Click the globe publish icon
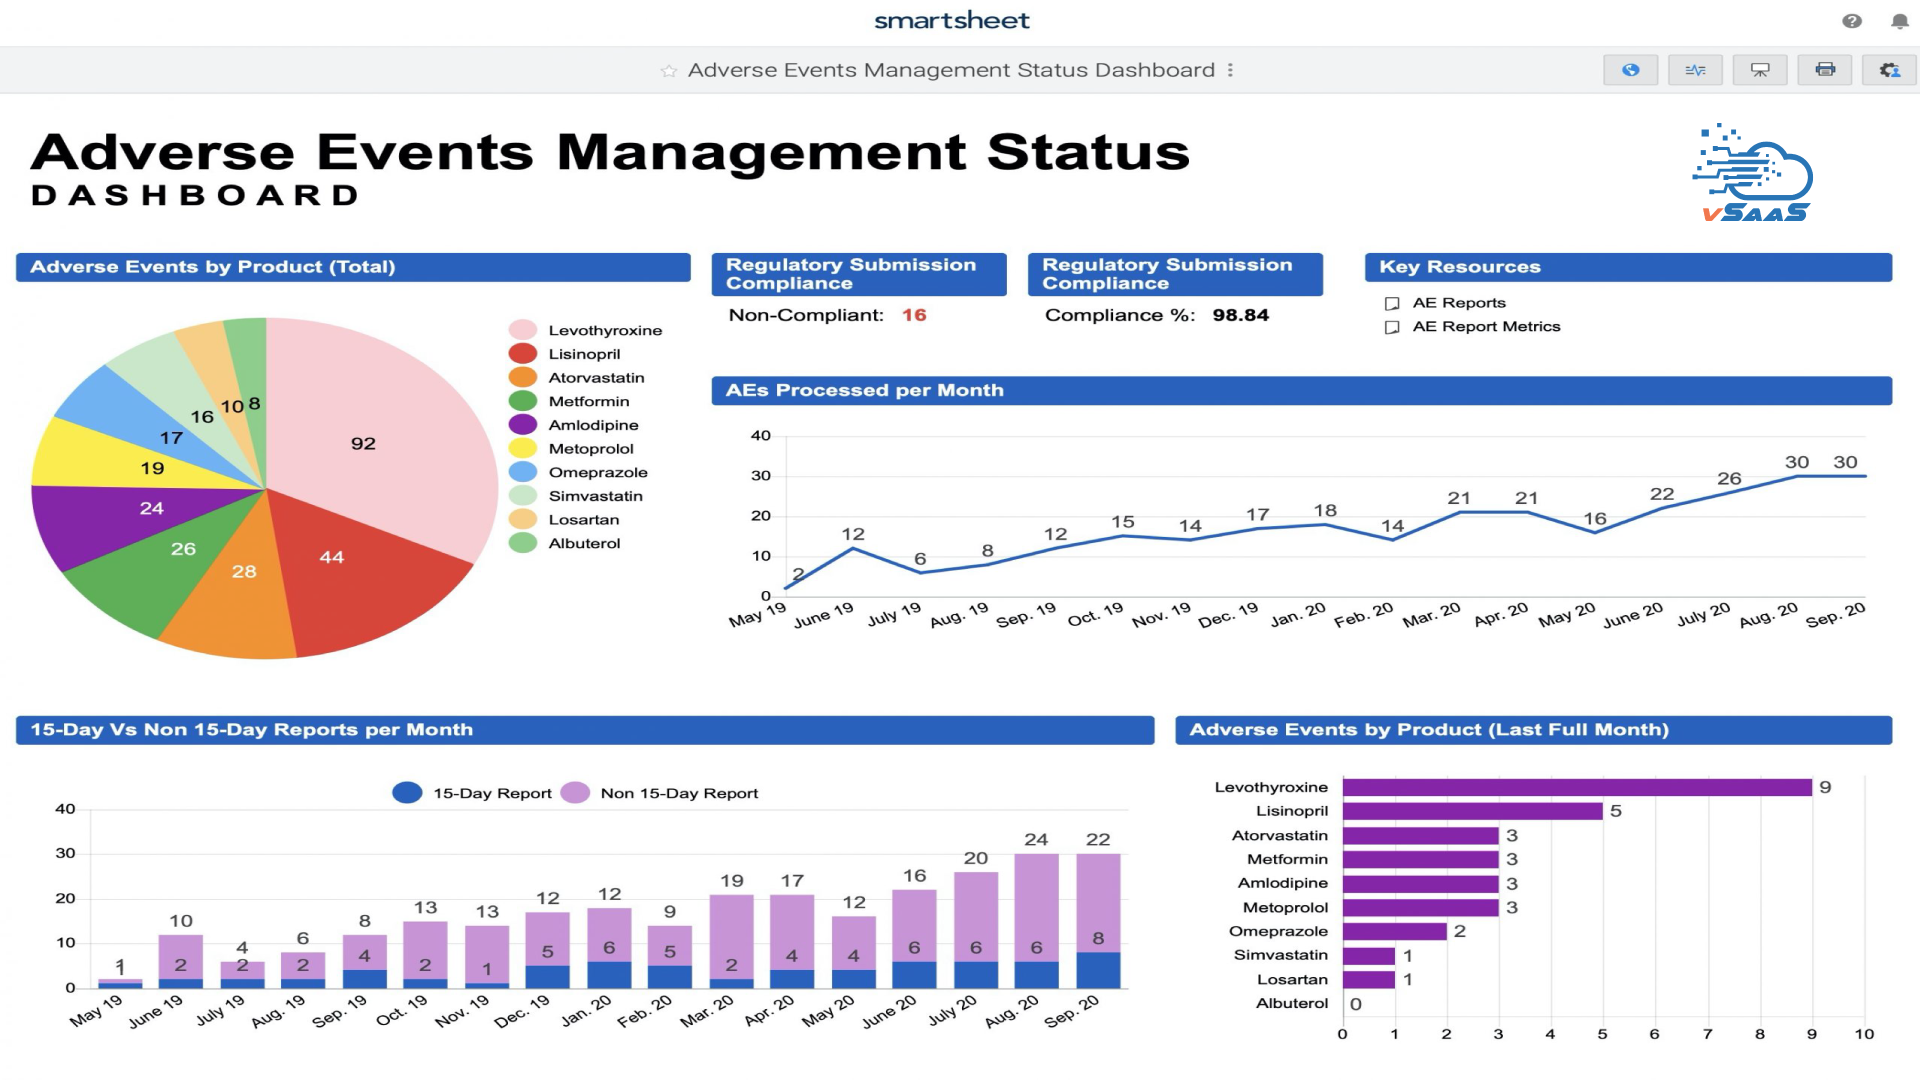The width and height of the screenshot is (1920, 1080). point(1630,70)
